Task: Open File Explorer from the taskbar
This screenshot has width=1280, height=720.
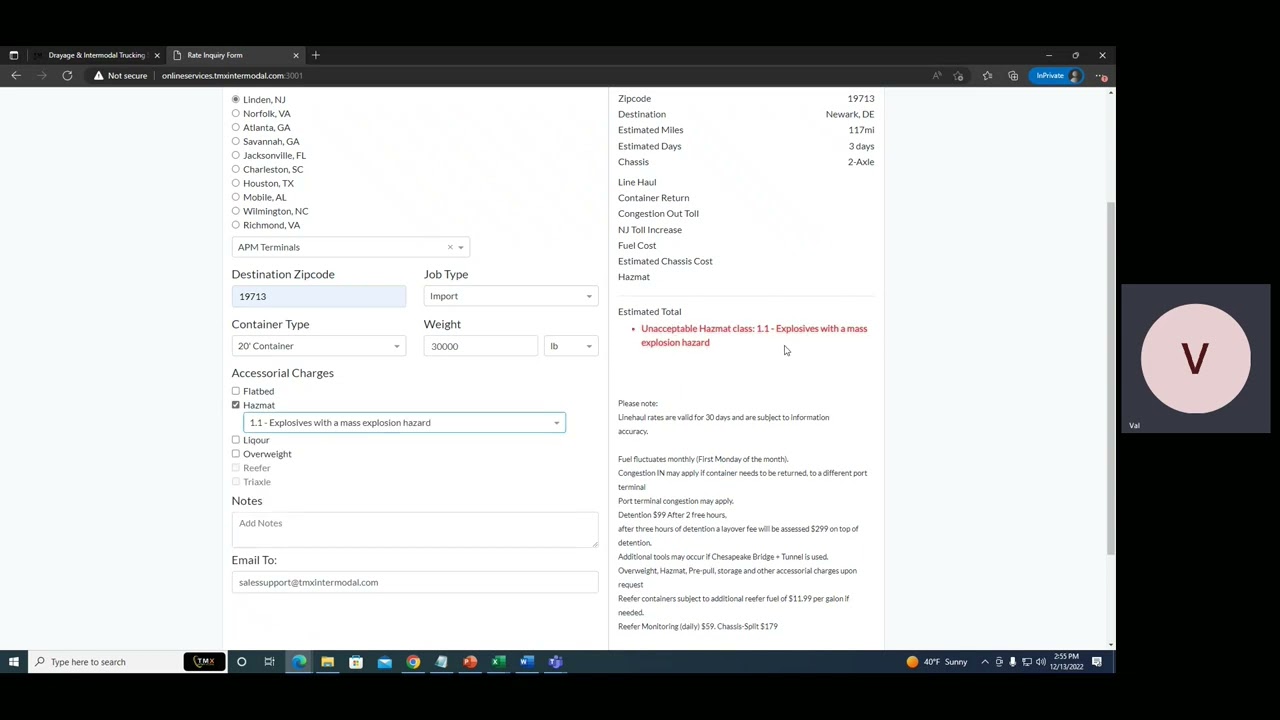Action: tap(327, 662)
